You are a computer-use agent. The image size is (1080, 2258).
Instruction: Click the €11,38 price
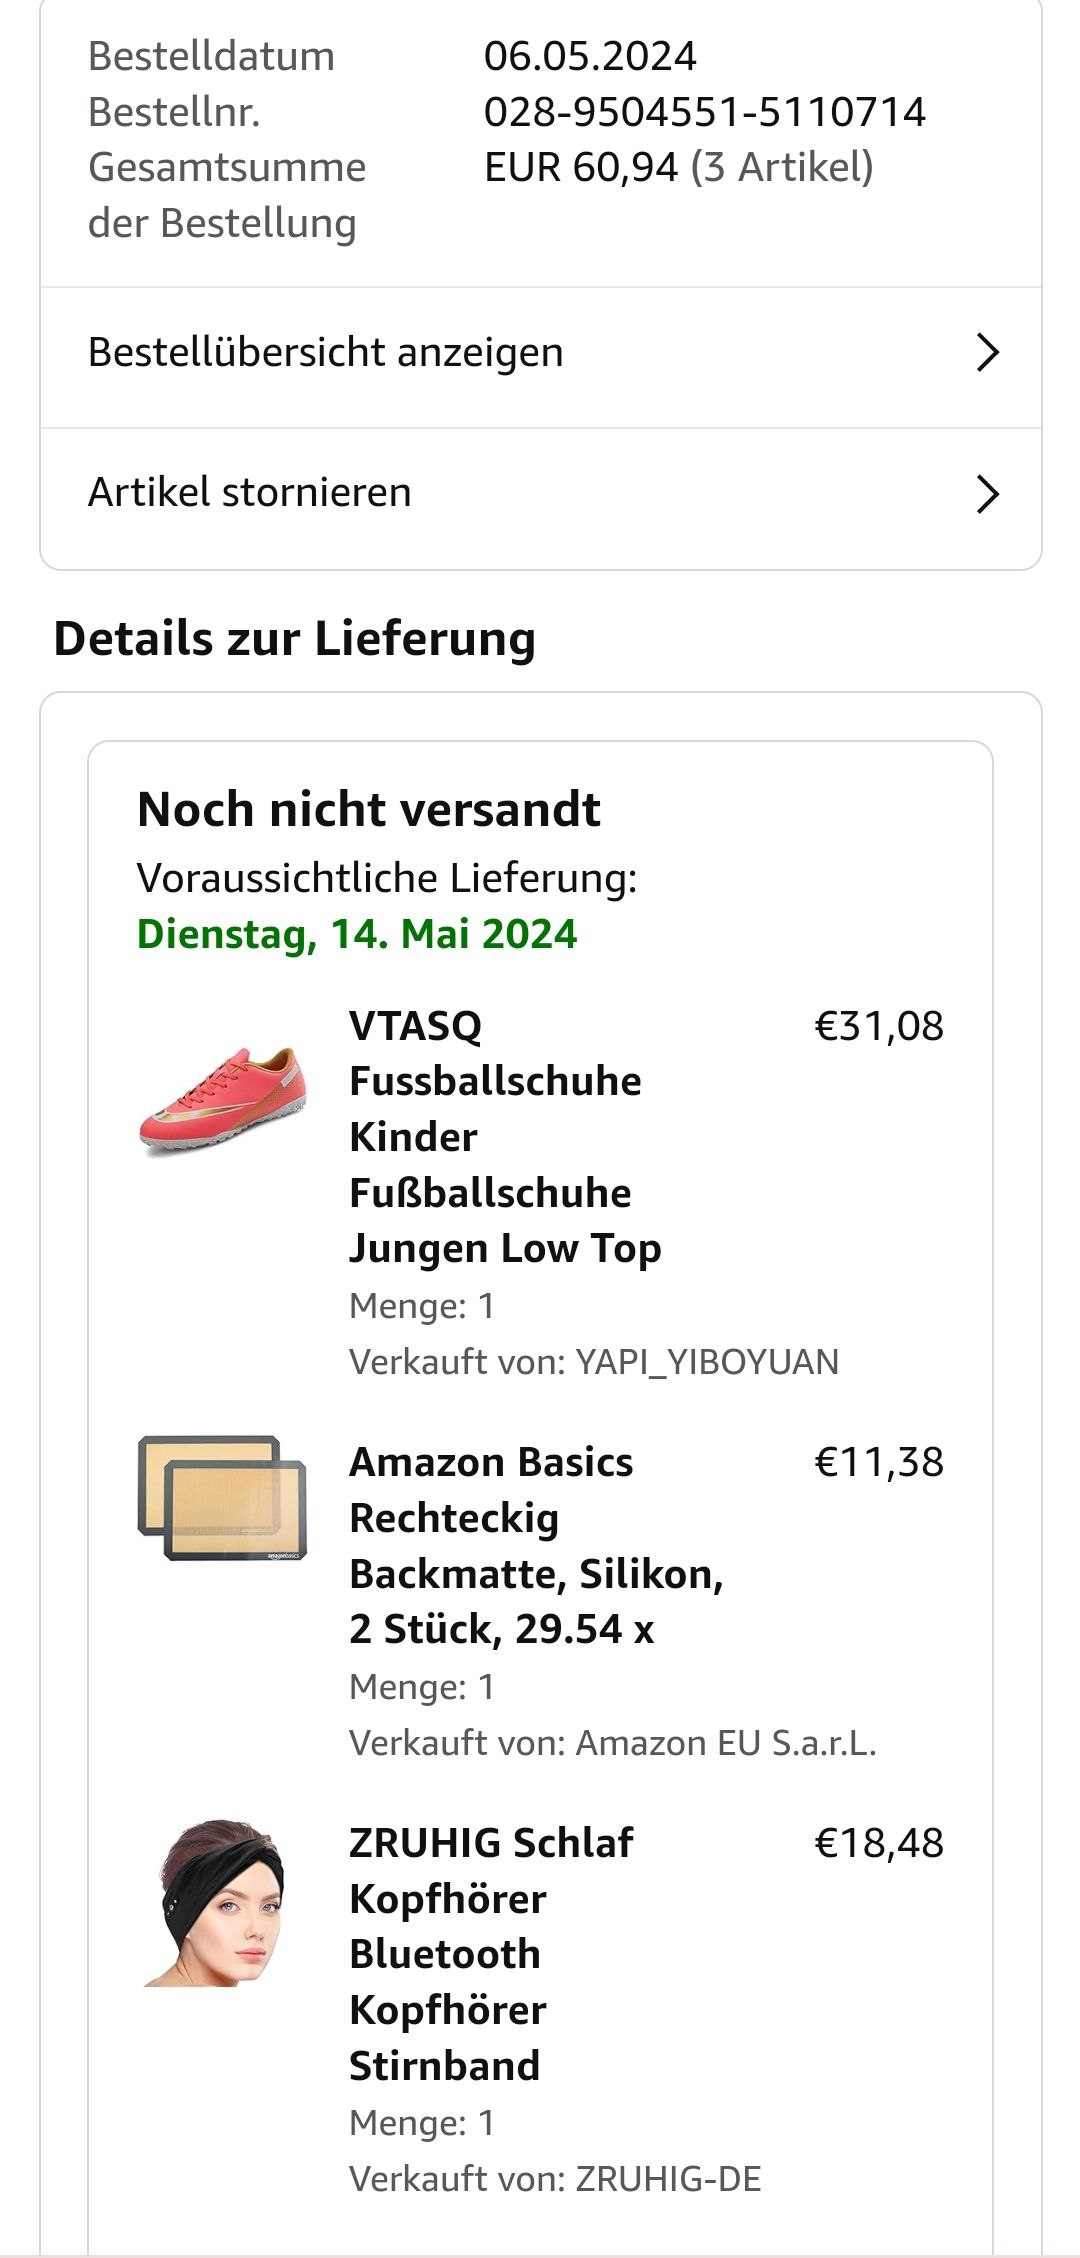pos(879,1463)
